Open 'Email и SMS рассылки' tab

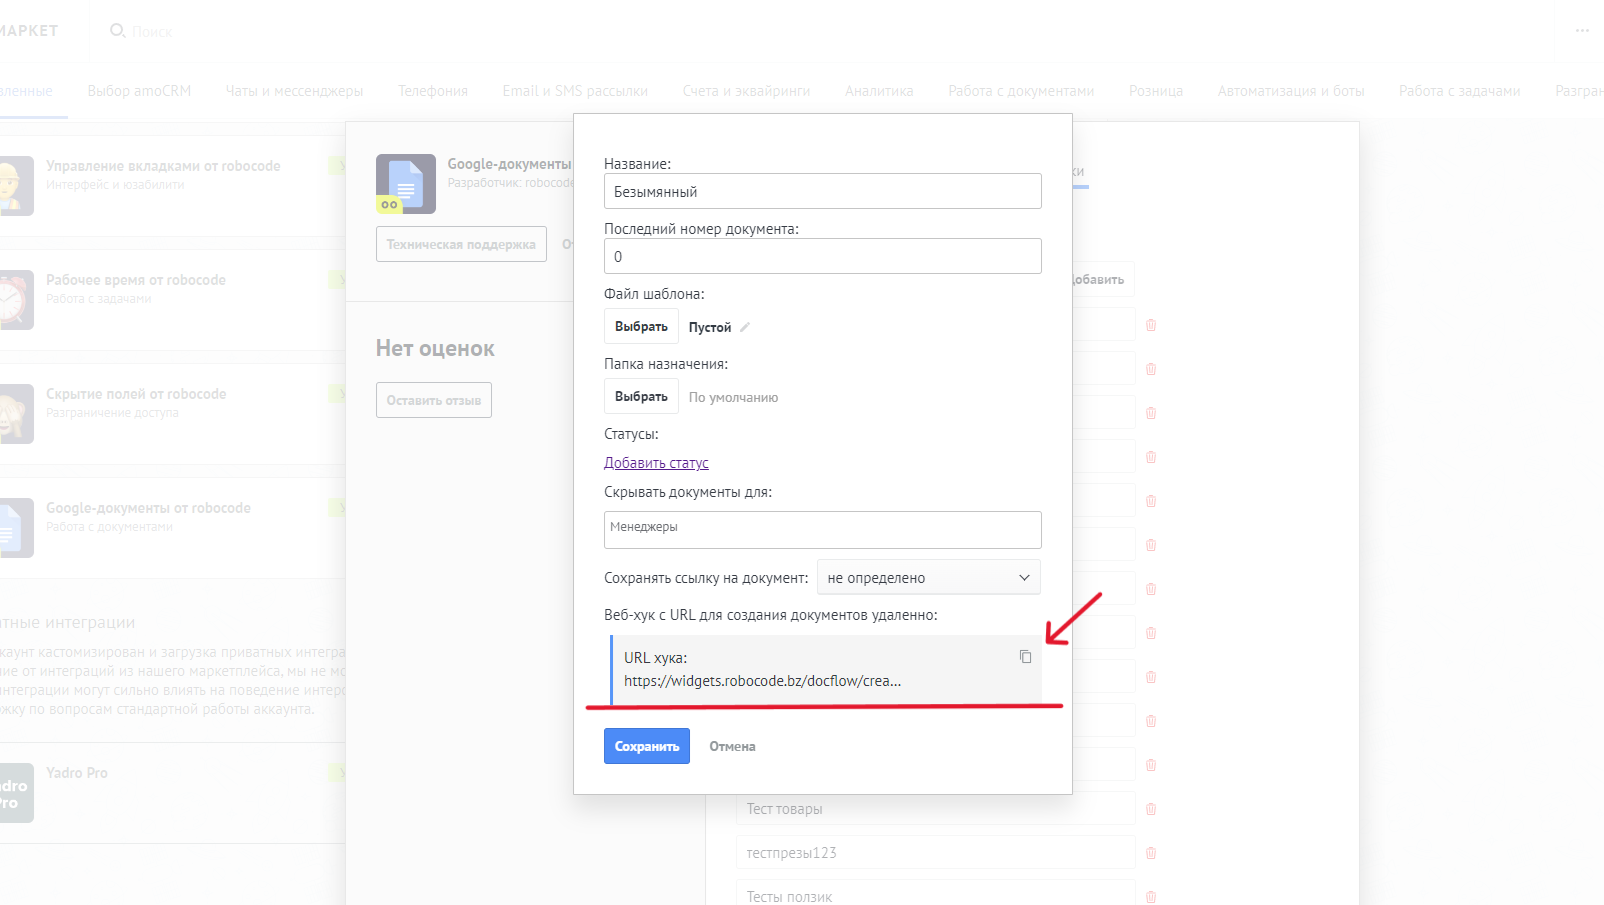pos(575,91)
